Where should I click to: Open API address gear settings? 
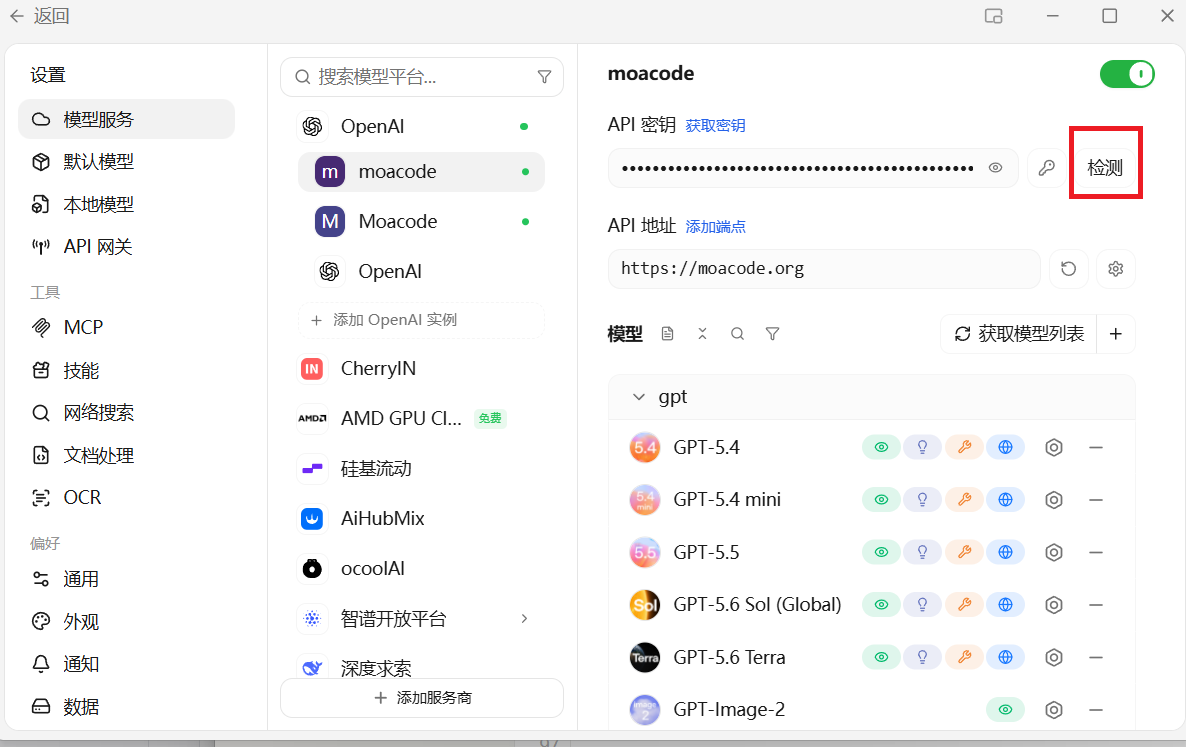pos(1116,268)
